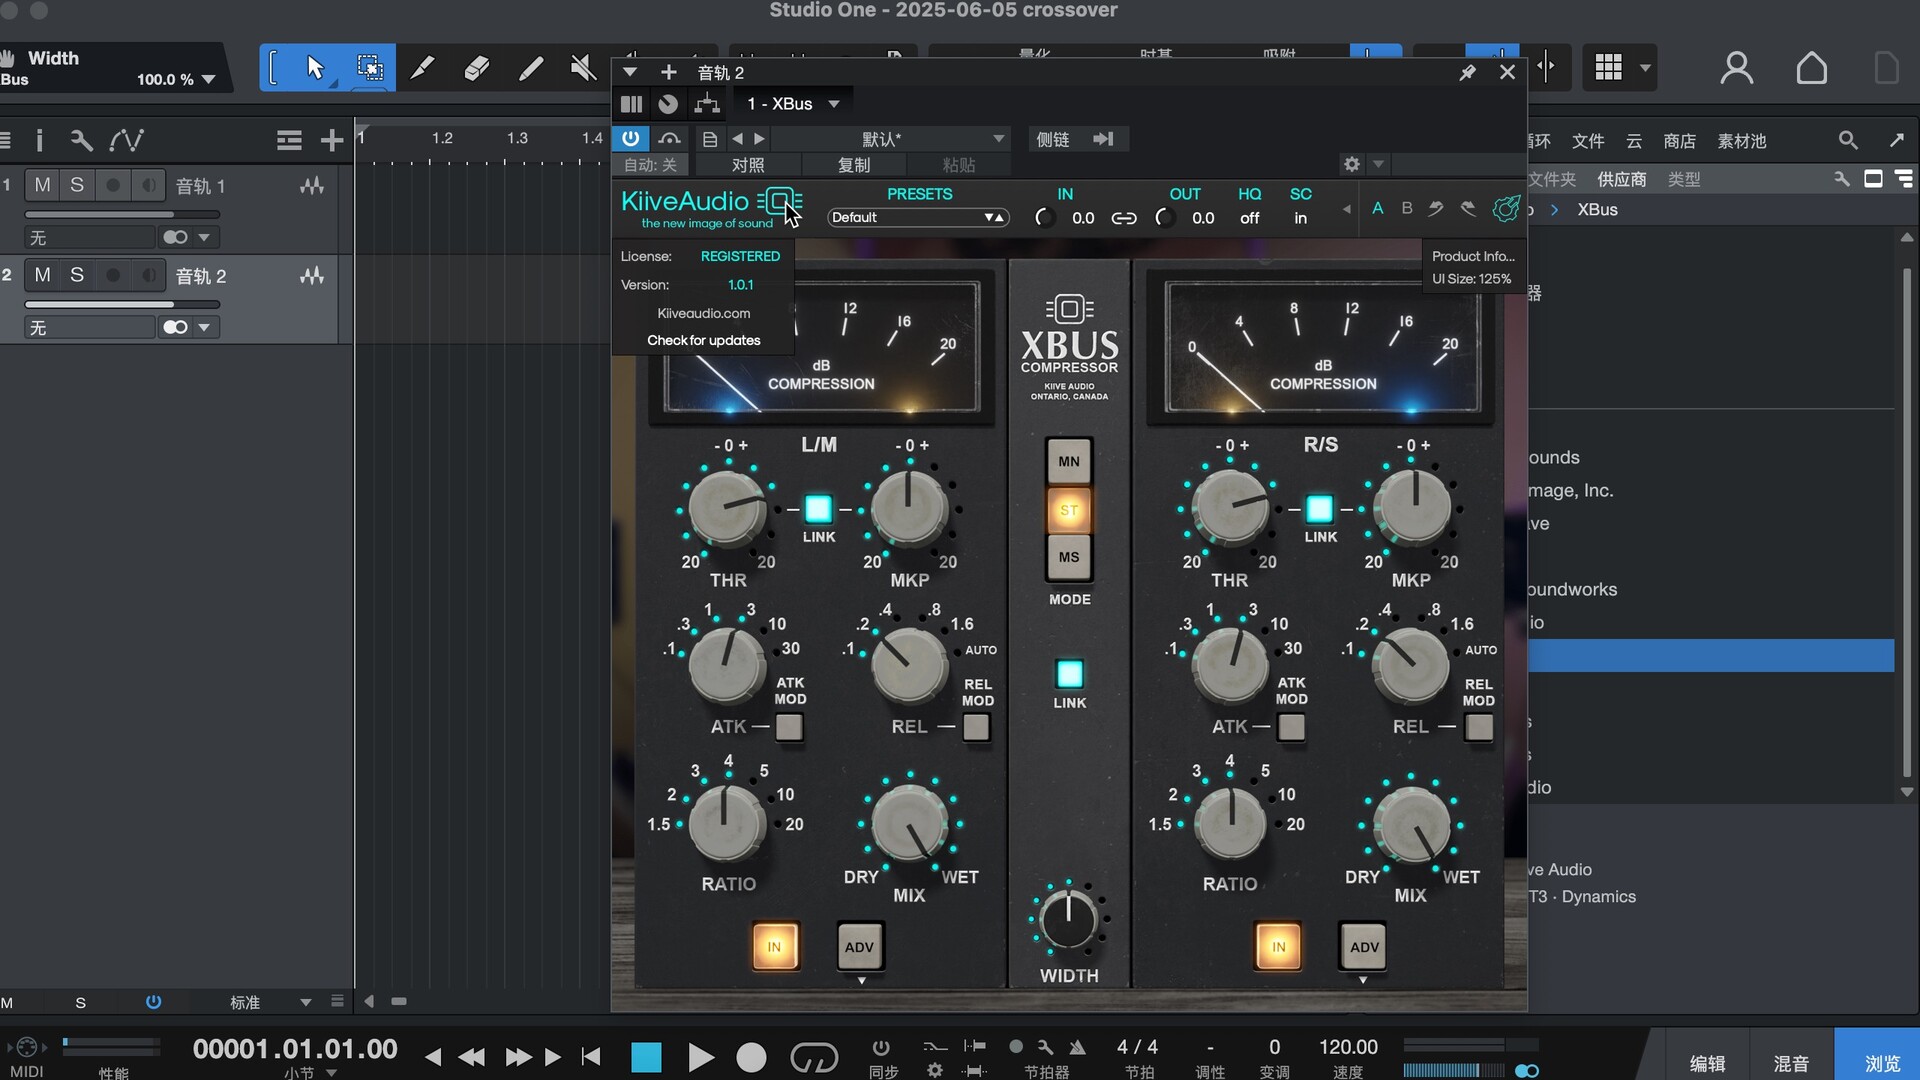Expand L/M ADV advanced section arrow
Image resolution: width=1920 pixels, height=1080 pixels.
[x=861, y=981]
